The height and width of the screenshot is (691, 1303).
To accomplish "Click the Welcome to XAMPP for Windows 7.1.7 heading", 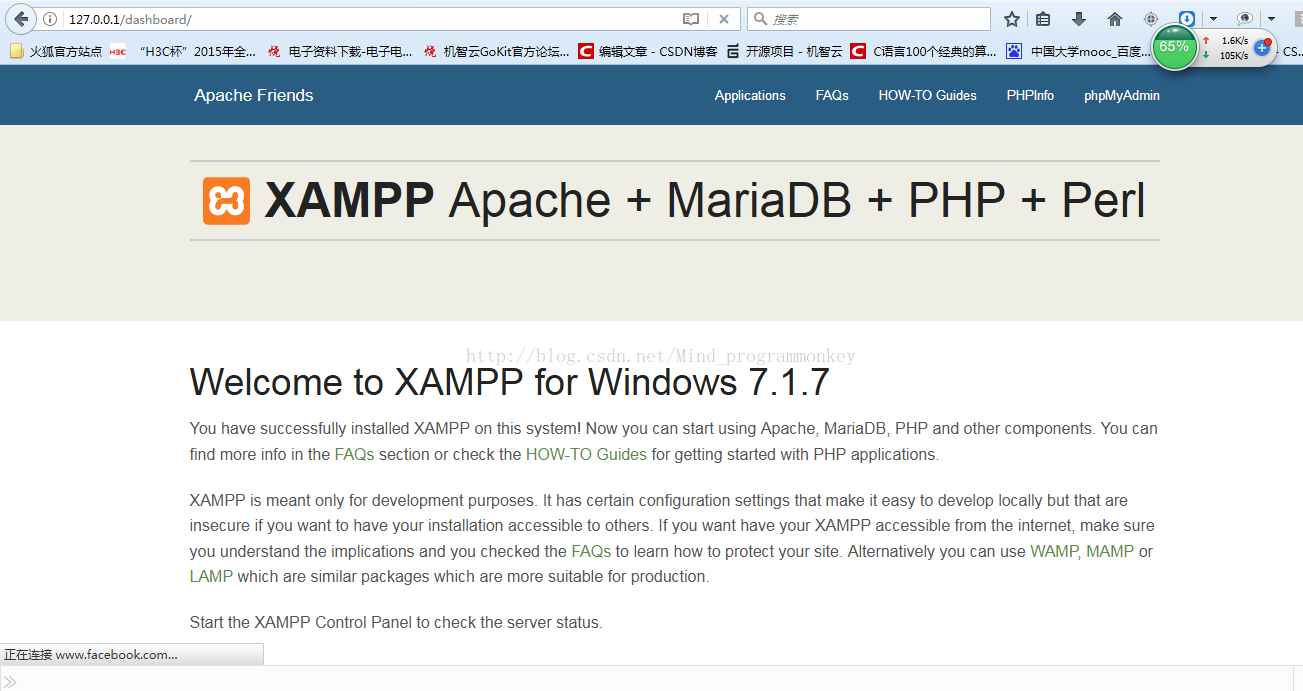I will [509, 382].
